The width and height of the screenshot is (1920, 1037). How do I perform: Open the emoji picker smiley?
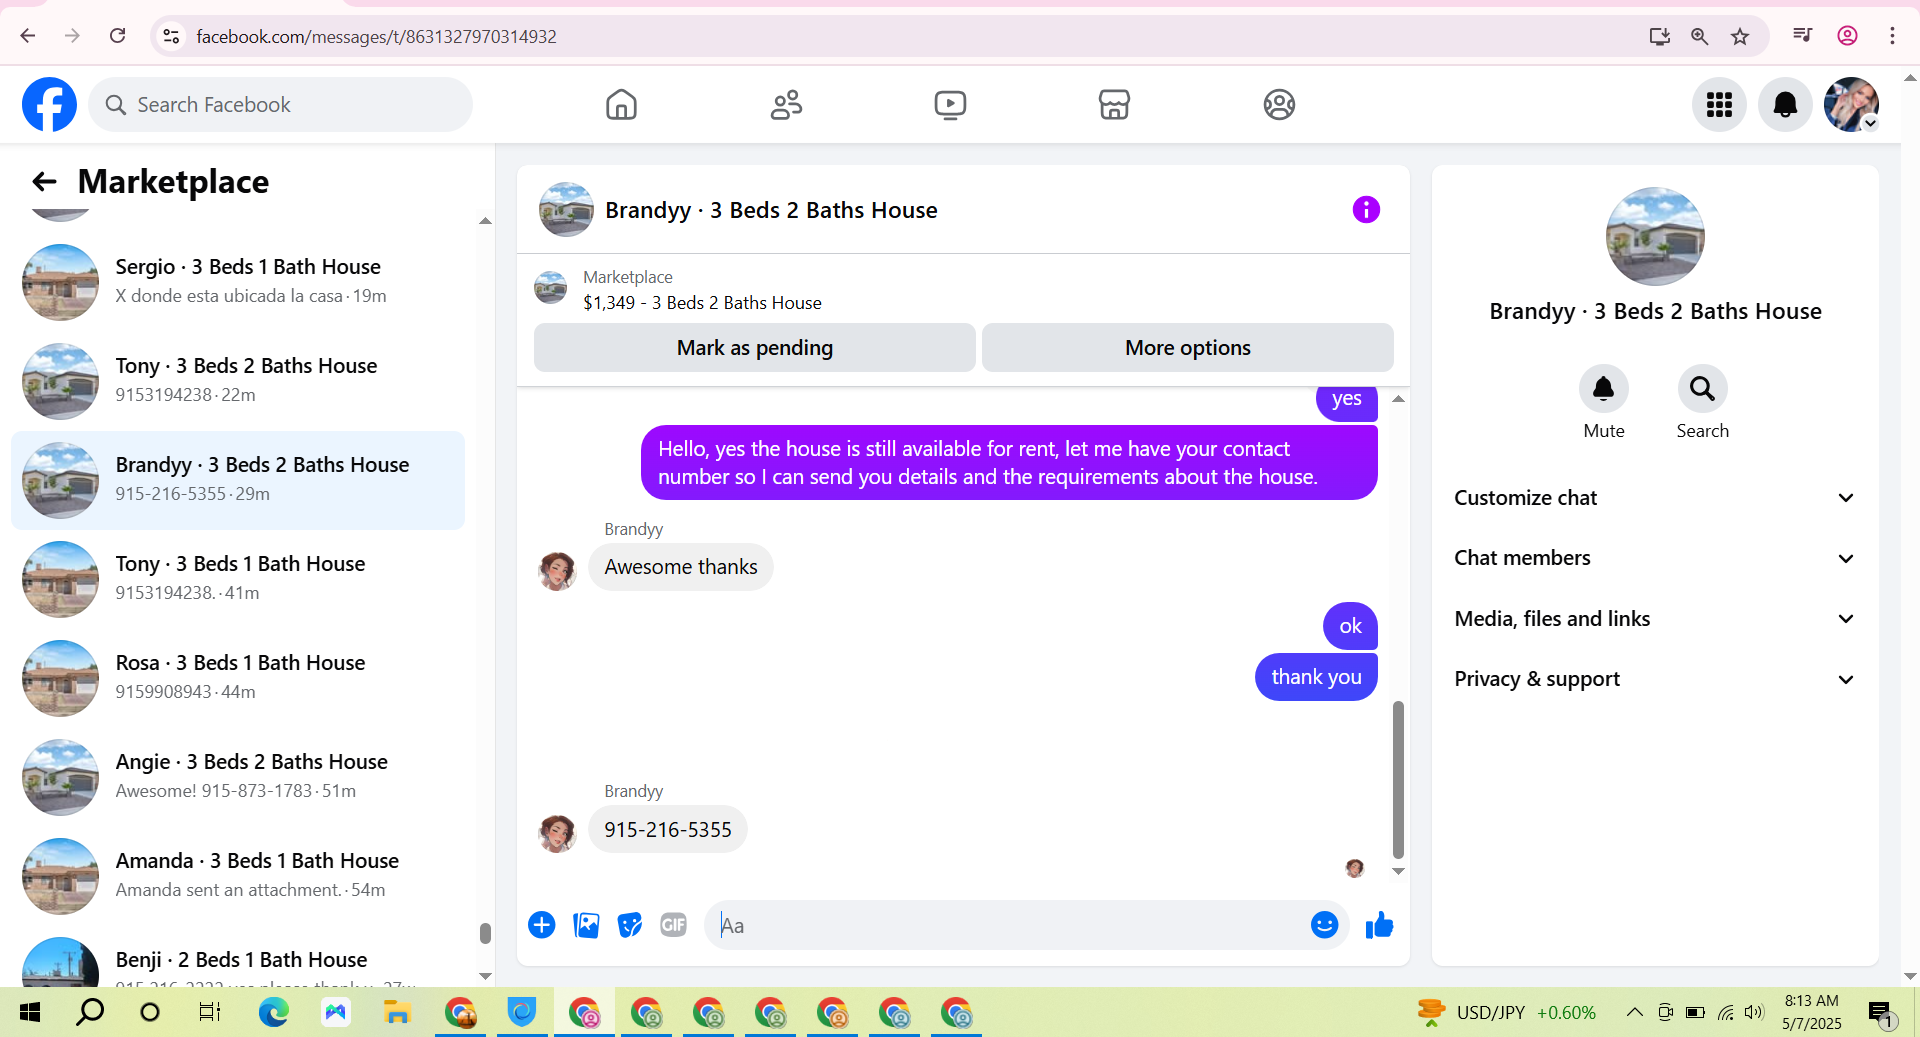1324,925
